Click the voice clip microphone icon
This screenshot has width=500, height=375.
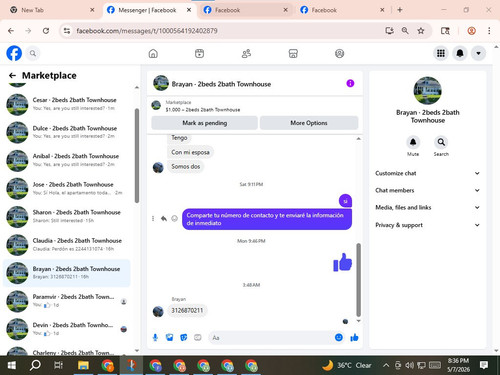pyautogui.click(x=155, y=338)
